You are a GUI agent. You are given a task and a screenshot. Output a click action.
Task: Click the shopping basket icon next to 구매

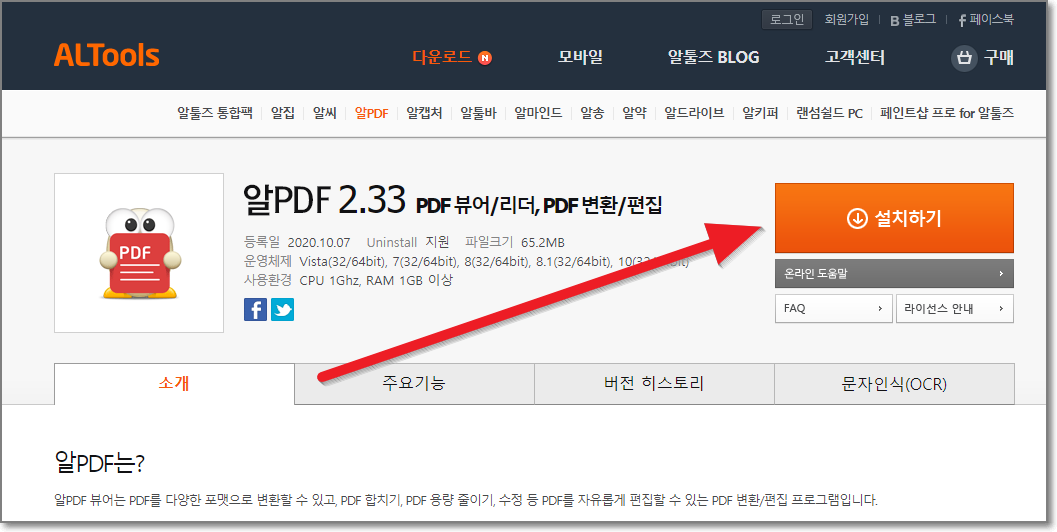pos(964,58)
